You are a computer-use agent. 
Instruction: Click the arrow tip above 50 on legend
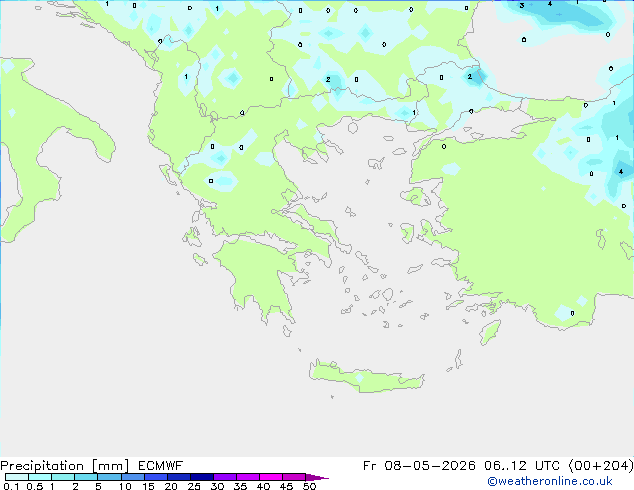[x=317, y=477]
